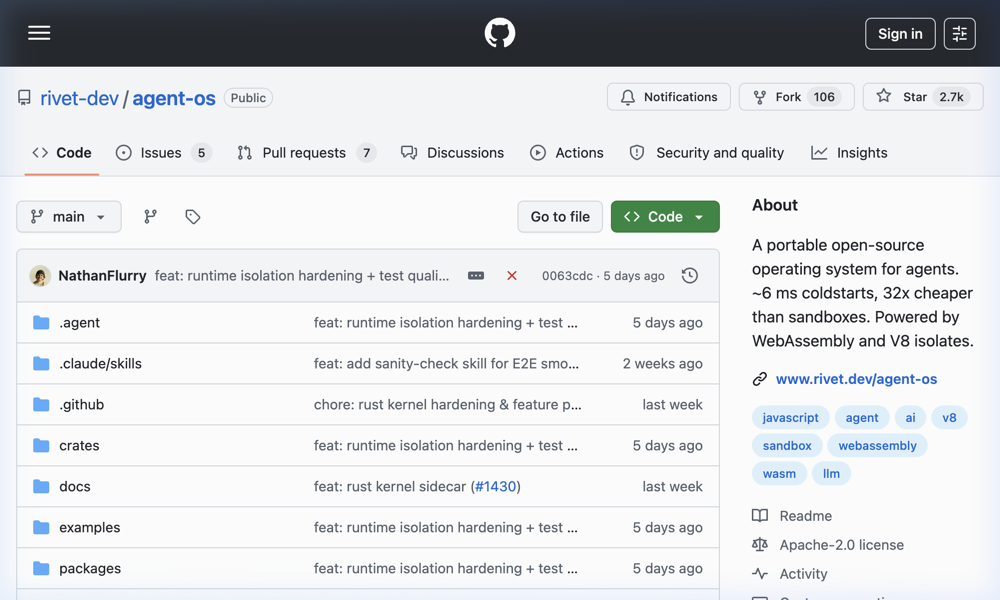This screenshot has height=600, width=1000.
Task: Click the failed check red X status
Action: [512, 276]
